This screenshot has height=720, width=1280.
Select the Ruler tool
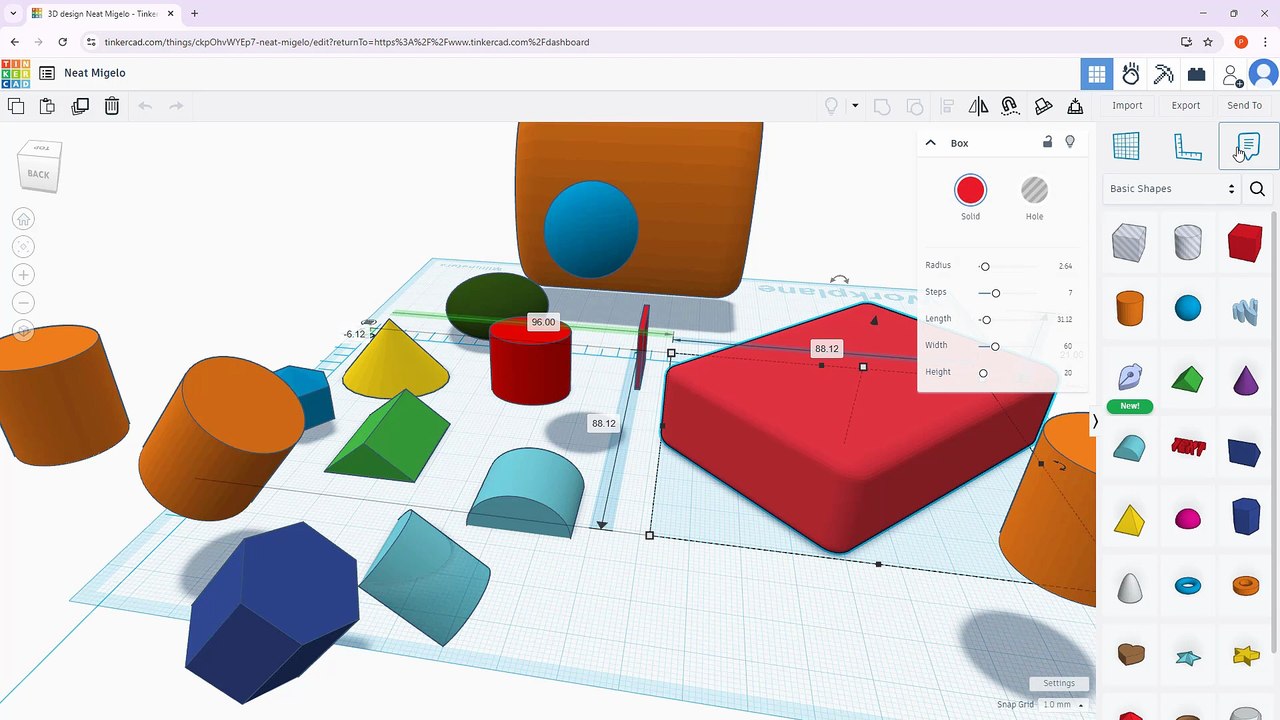(x=1187, y=146)
